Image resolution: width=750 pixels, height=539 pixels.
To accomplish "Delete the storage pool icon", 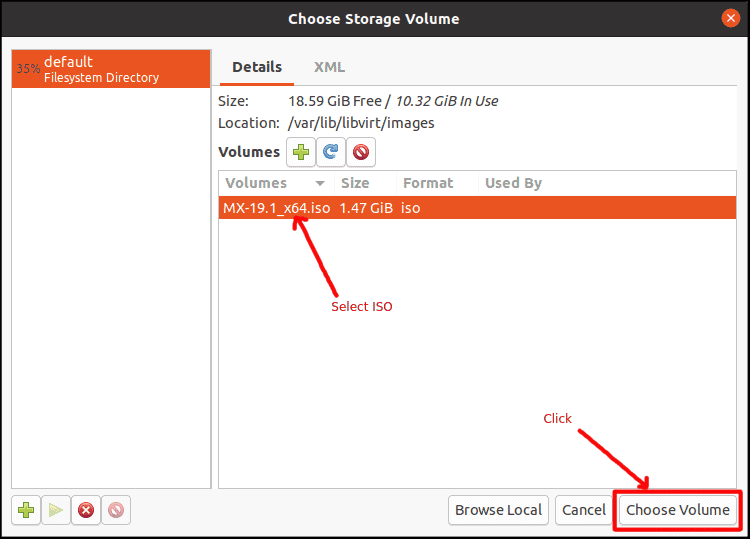I will coord(116,510).
